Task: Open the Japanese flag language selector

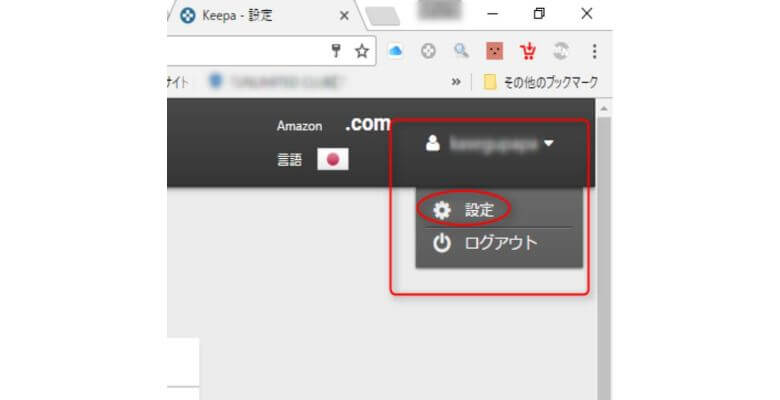Action: point(332,159)
